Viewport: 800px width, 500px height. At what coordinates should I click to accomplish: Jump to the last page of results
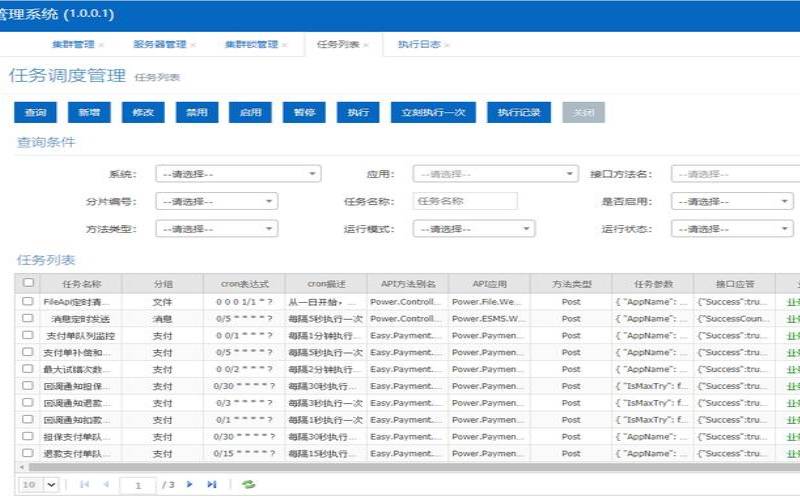pos(212,484)
